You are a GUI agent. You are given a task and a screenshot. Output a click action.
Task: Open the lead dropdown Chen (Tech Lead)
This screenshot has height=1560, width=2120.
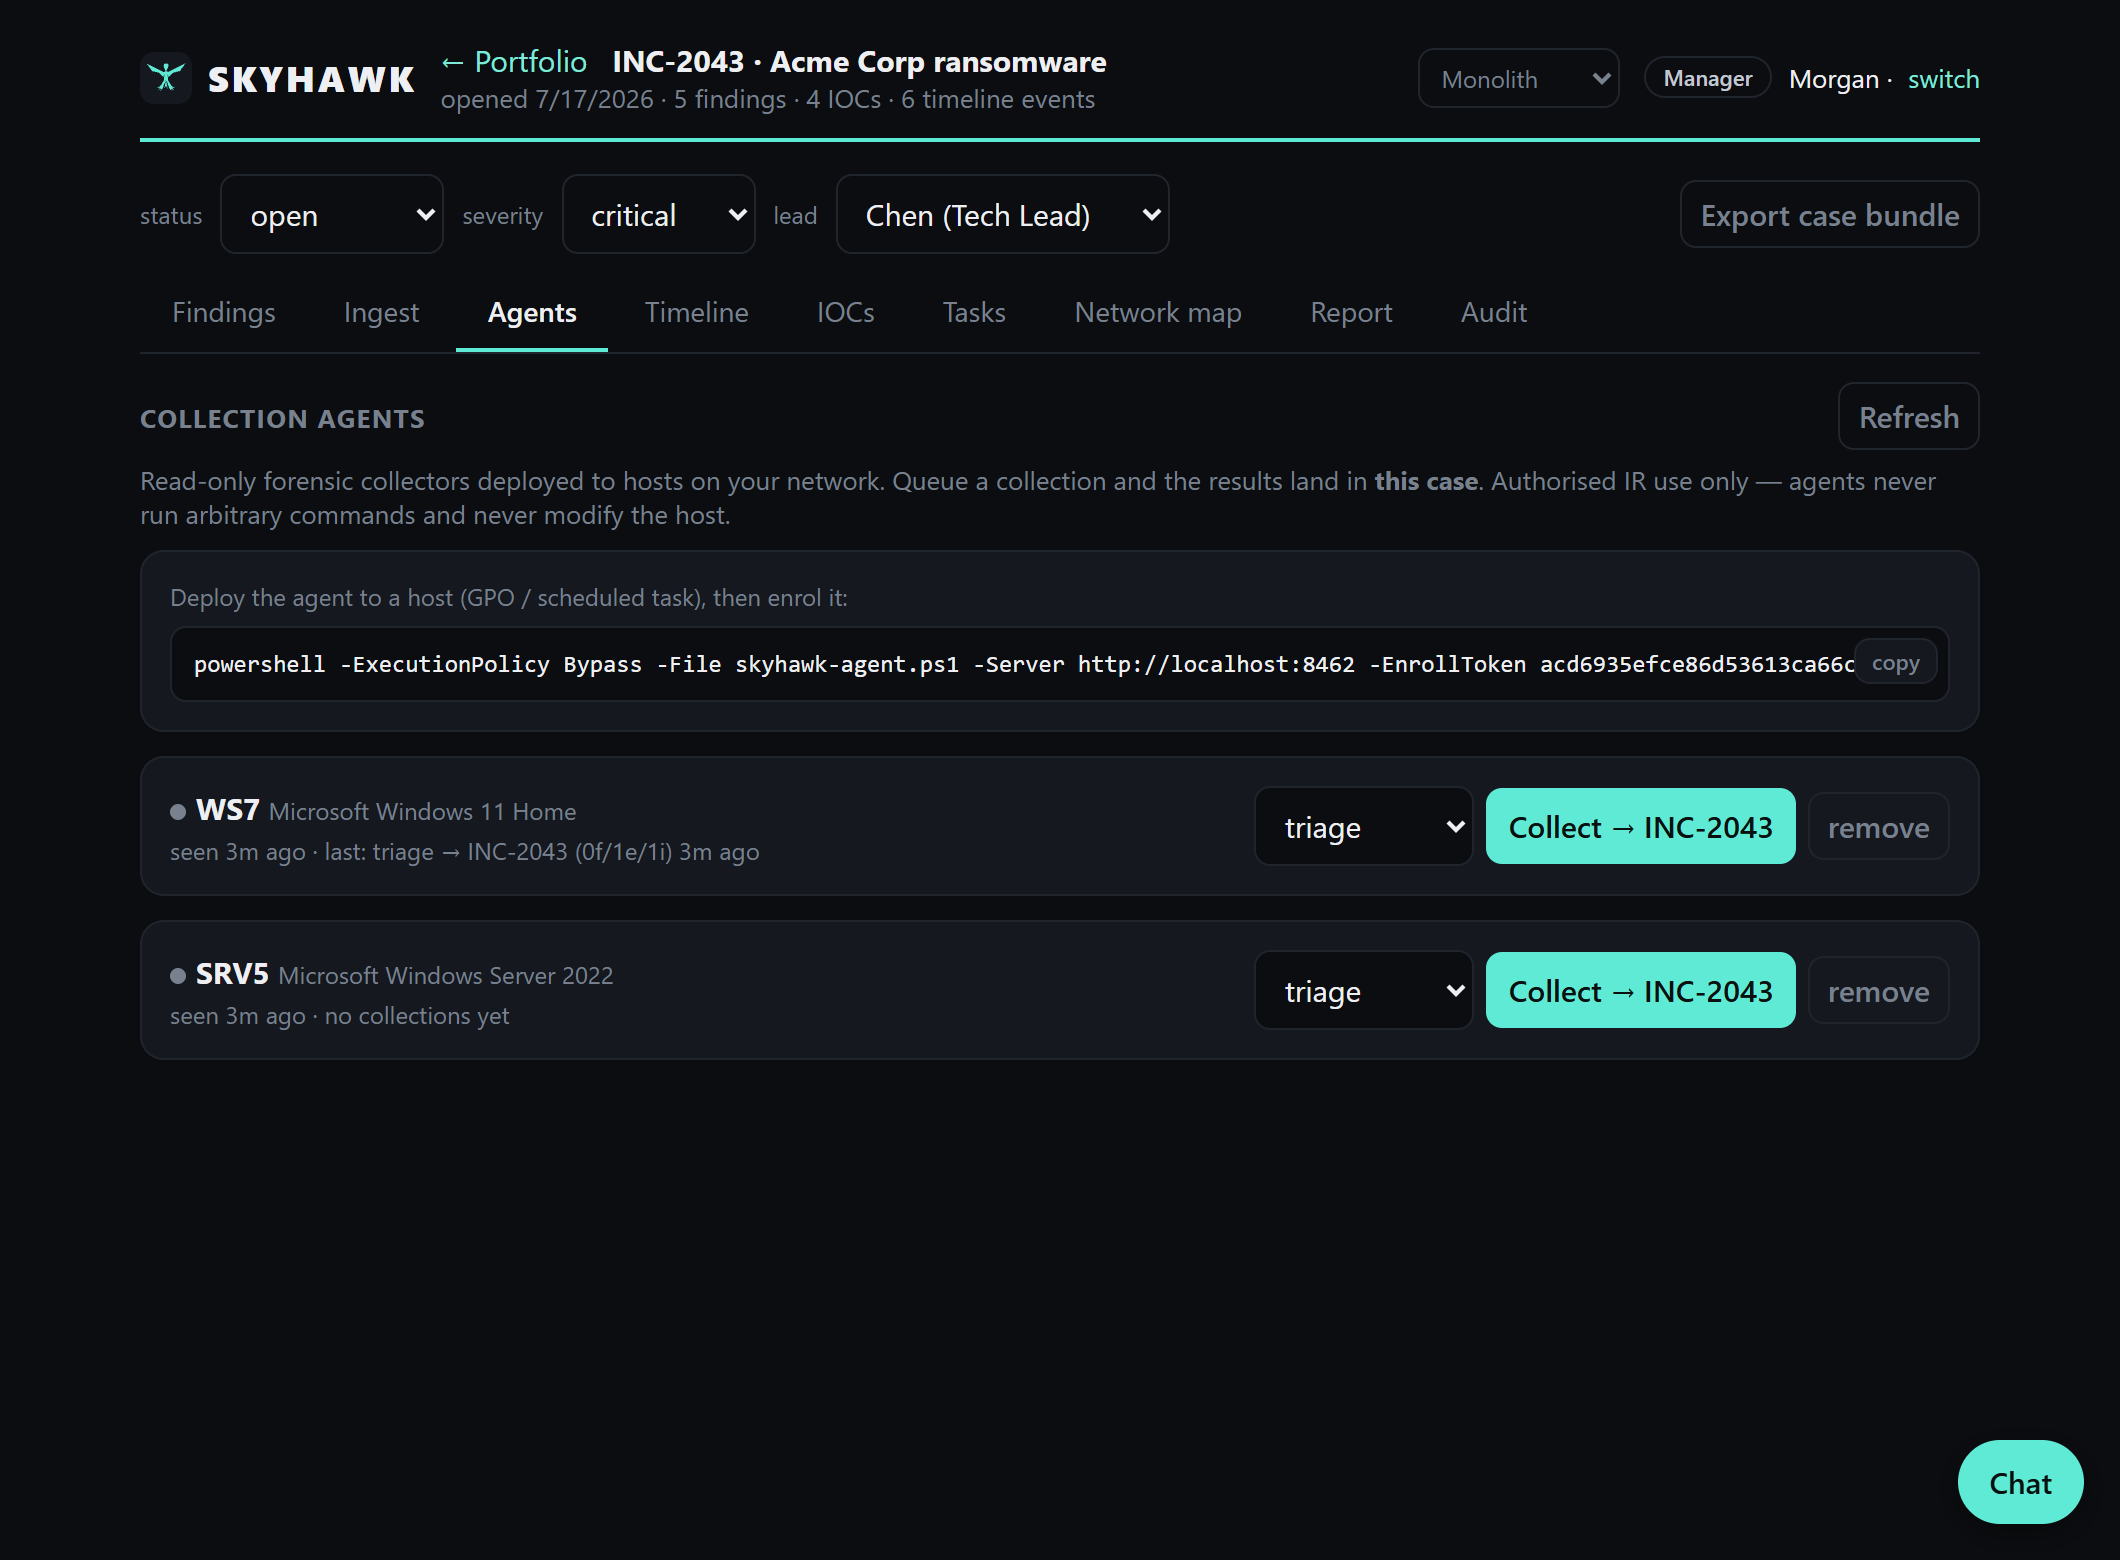click(x=1003, y=215)
